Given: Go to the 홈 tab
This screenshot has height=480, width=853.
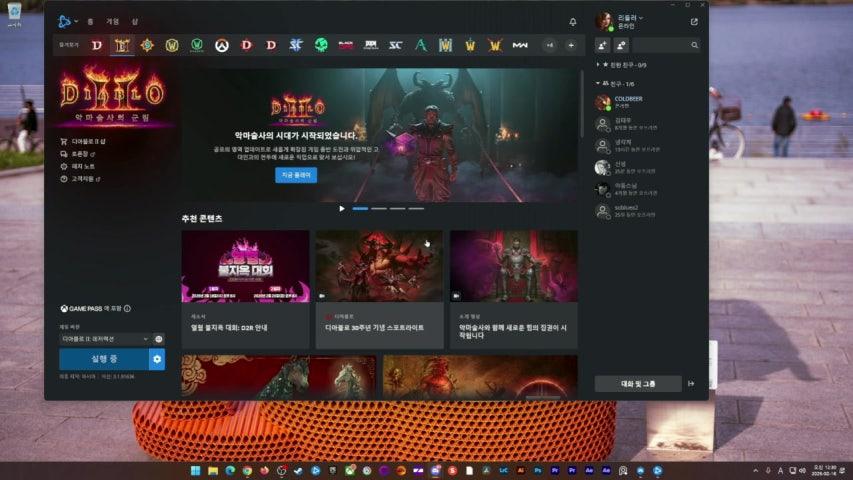Looking at the screenshot, I should [90, 22].
